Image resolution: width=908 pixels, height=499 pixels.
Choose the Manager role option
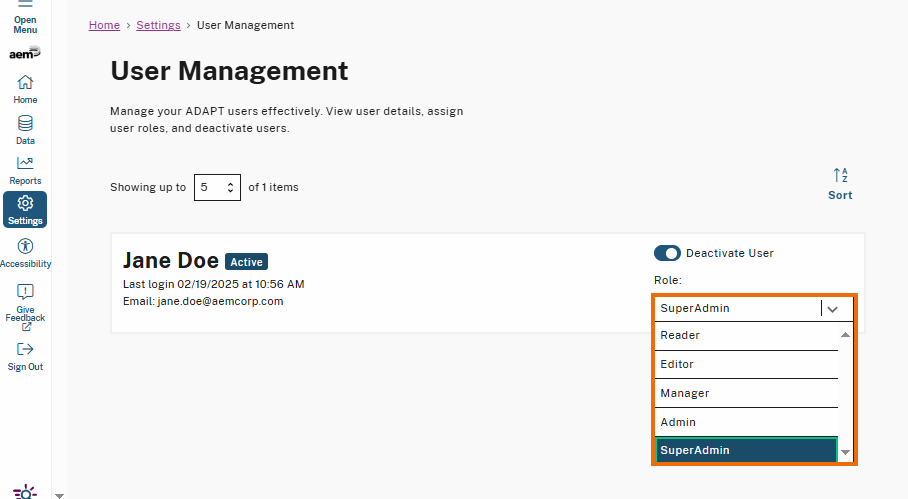point(746,394)
